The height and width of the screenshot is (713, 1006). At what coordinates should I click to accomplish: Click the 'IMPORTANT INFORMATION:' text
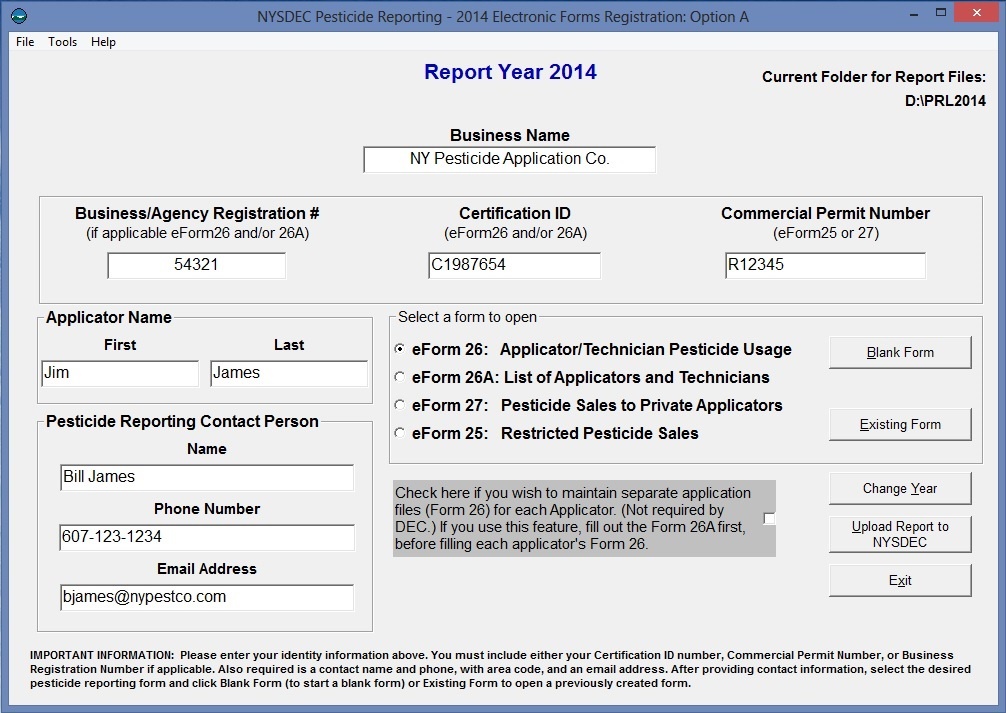[101, 655]
